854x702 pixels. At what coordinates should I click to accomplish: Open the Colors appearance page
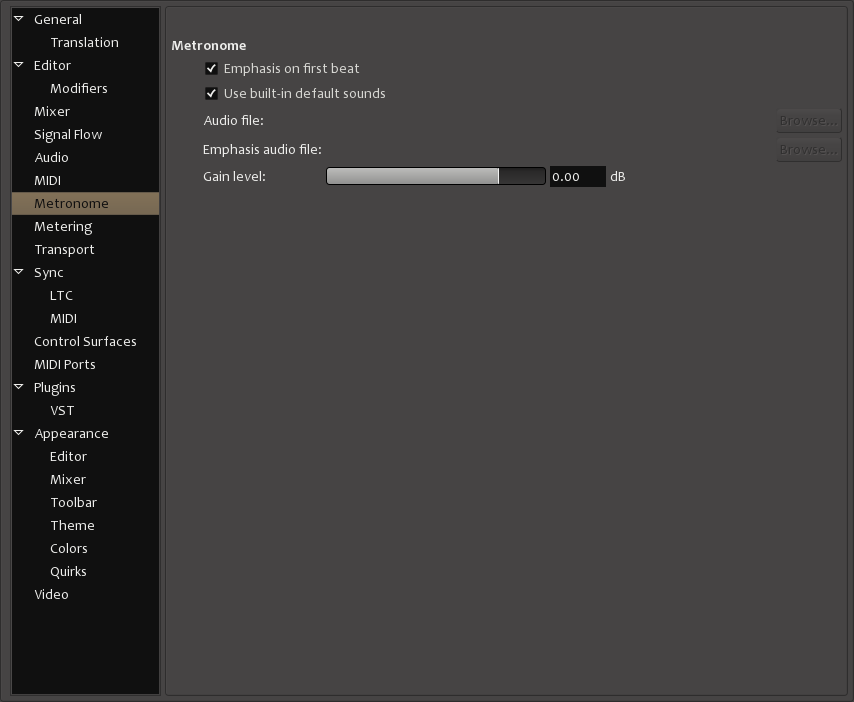click(69, 548)
